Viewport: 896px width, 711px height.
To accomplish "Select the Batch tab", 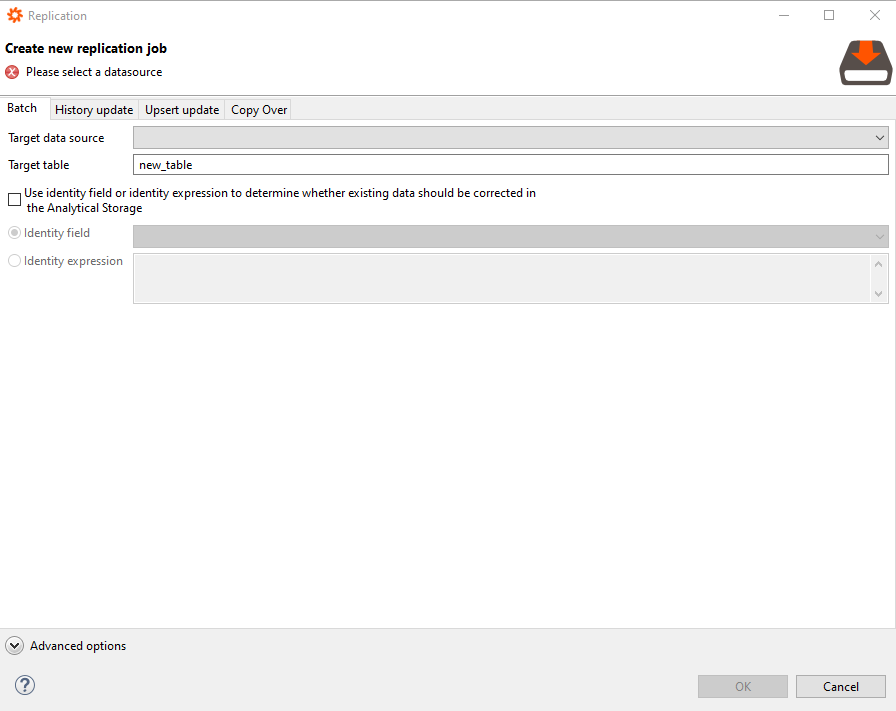I will tap(23, 109).
